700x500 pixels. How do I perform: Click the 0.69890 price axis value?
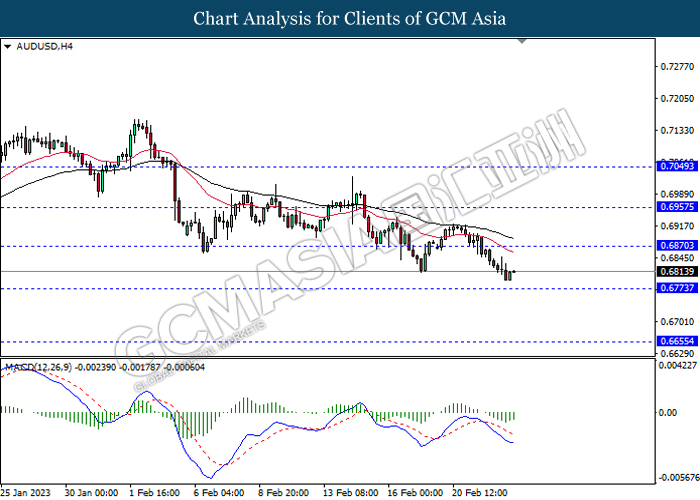point(677,194)
